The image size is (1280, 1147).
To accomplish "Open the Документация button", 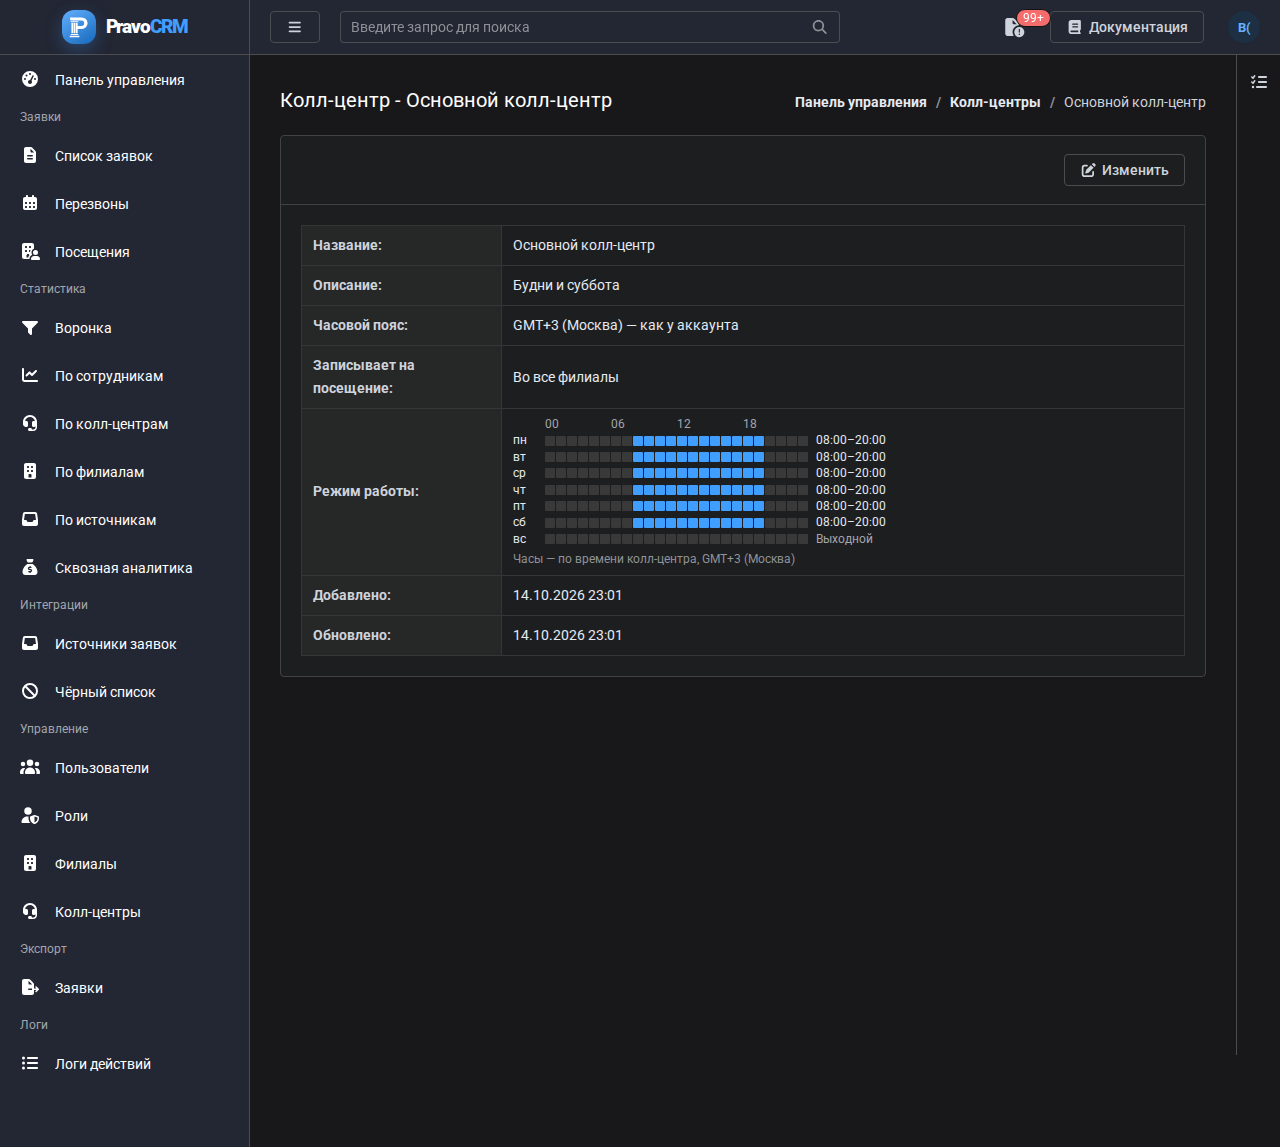I will (1127, 27).
